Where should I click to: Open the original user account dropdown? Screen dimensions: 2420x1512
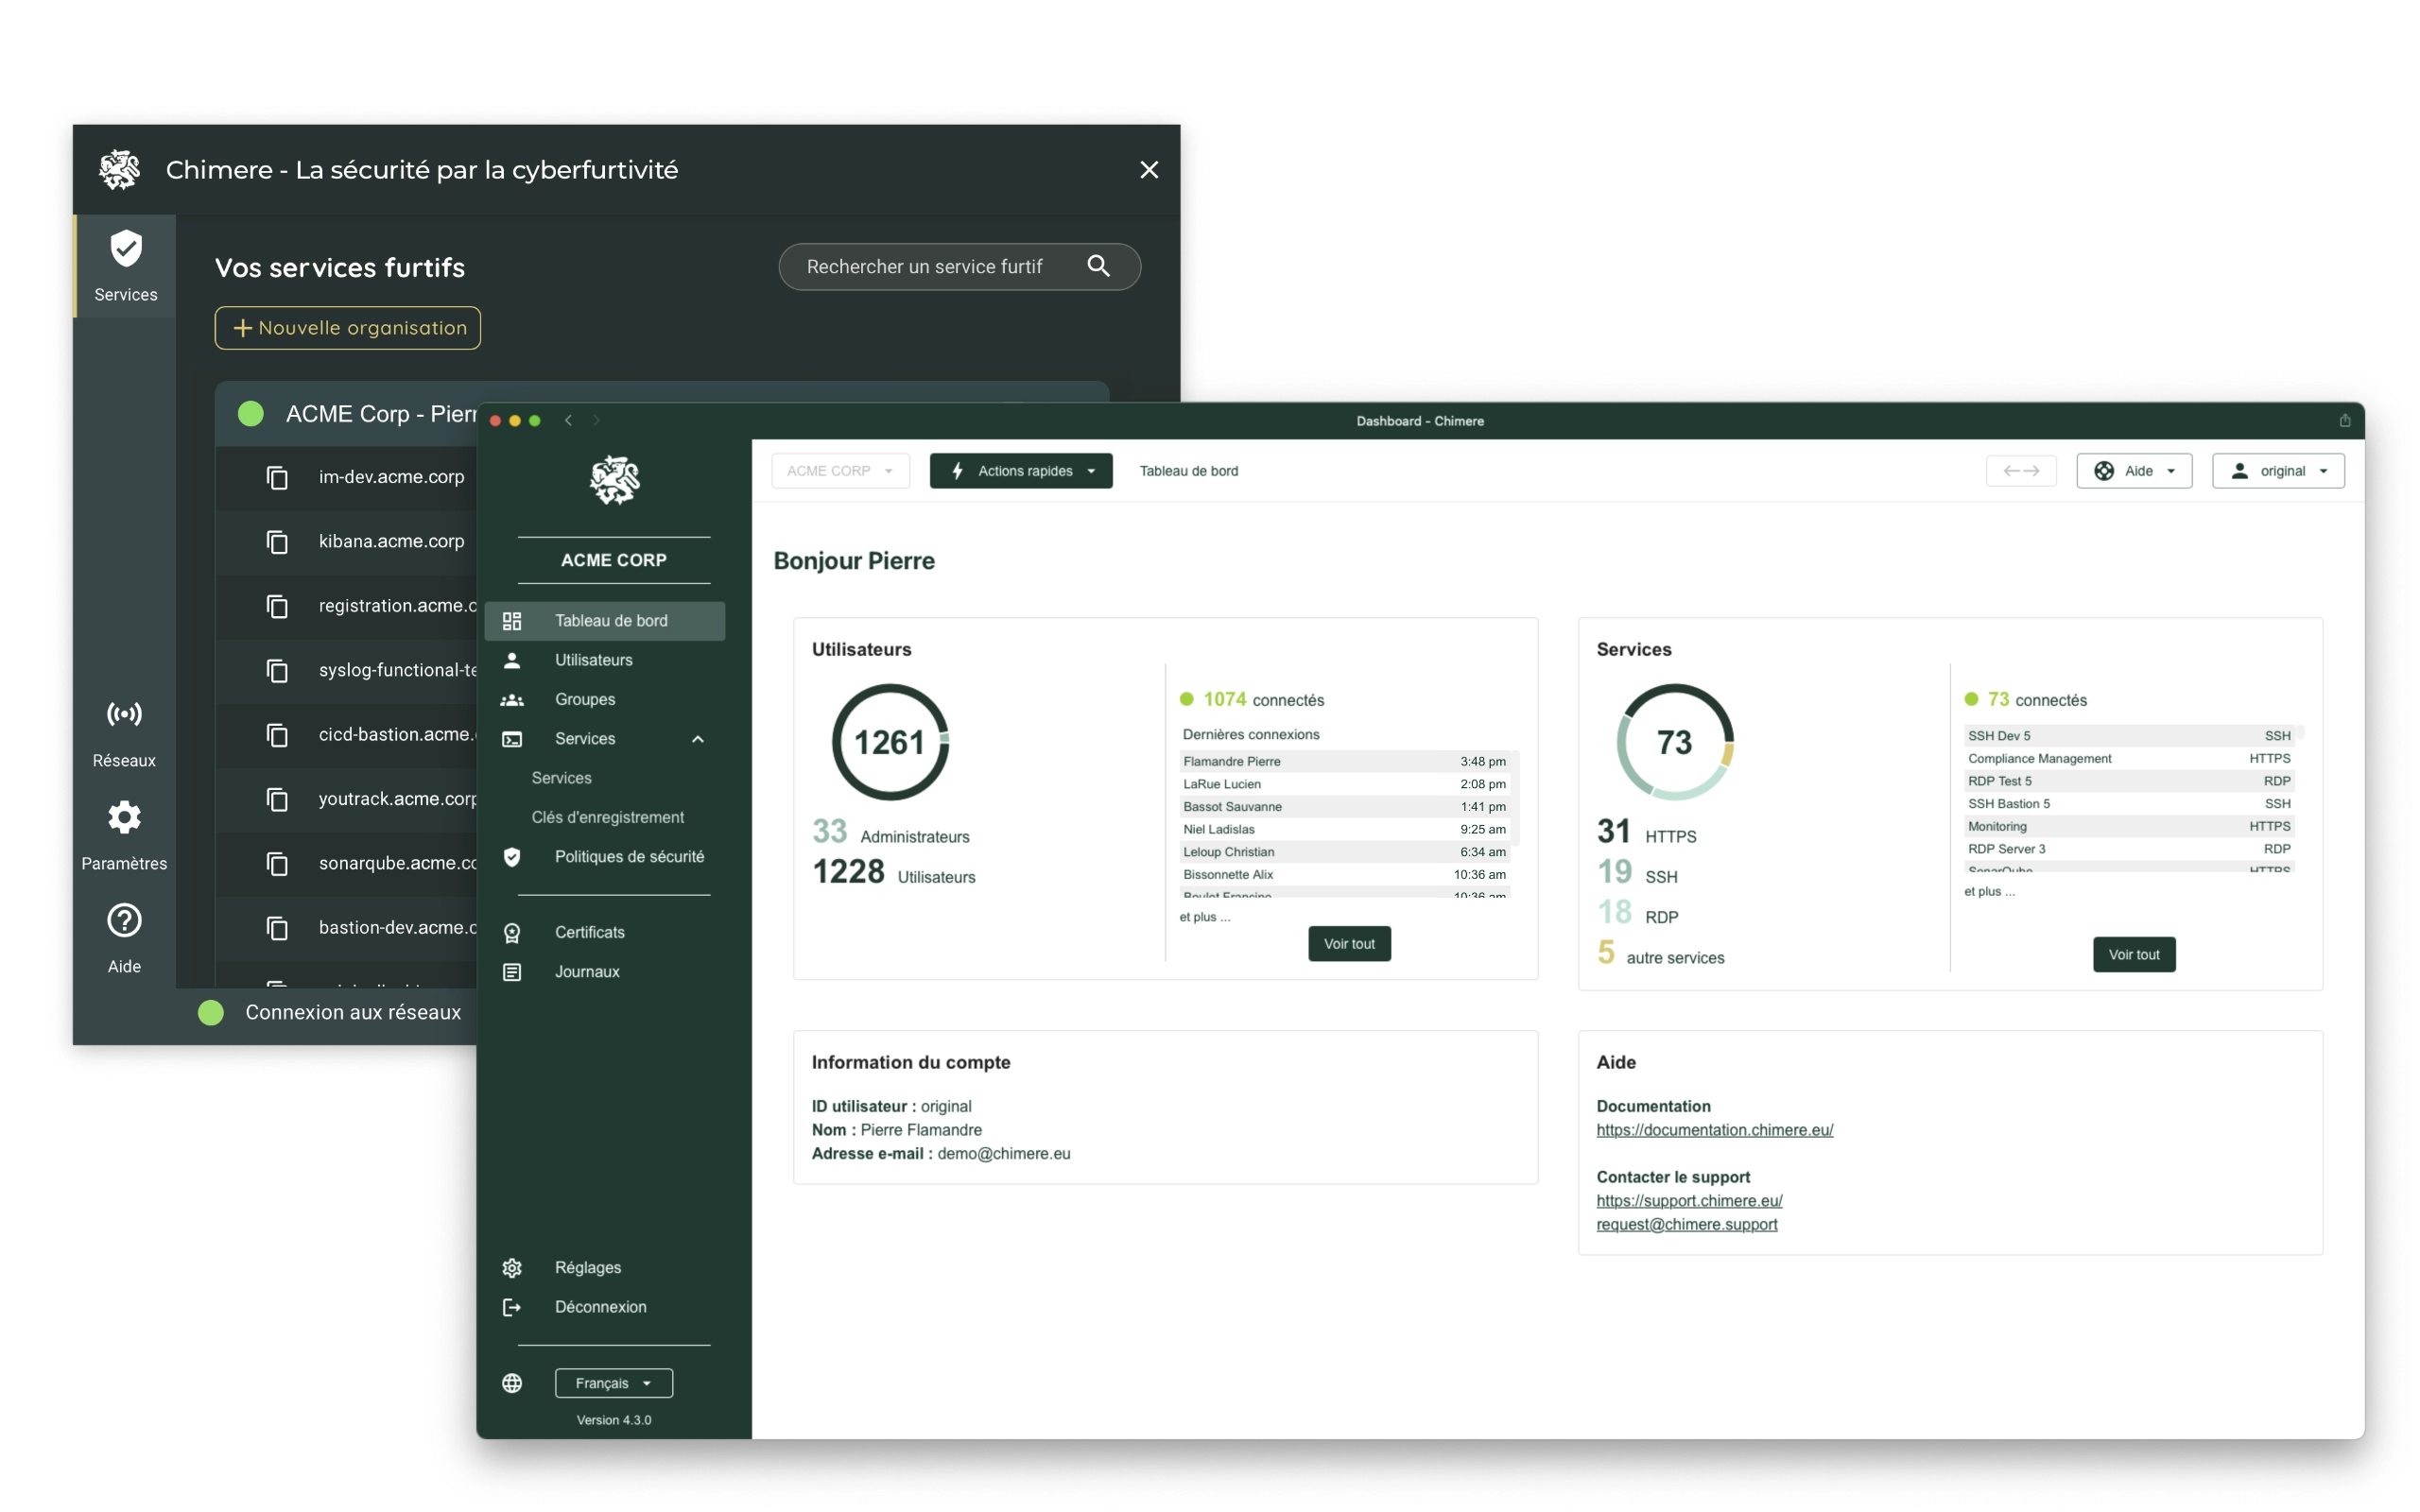click(2277, 470)
